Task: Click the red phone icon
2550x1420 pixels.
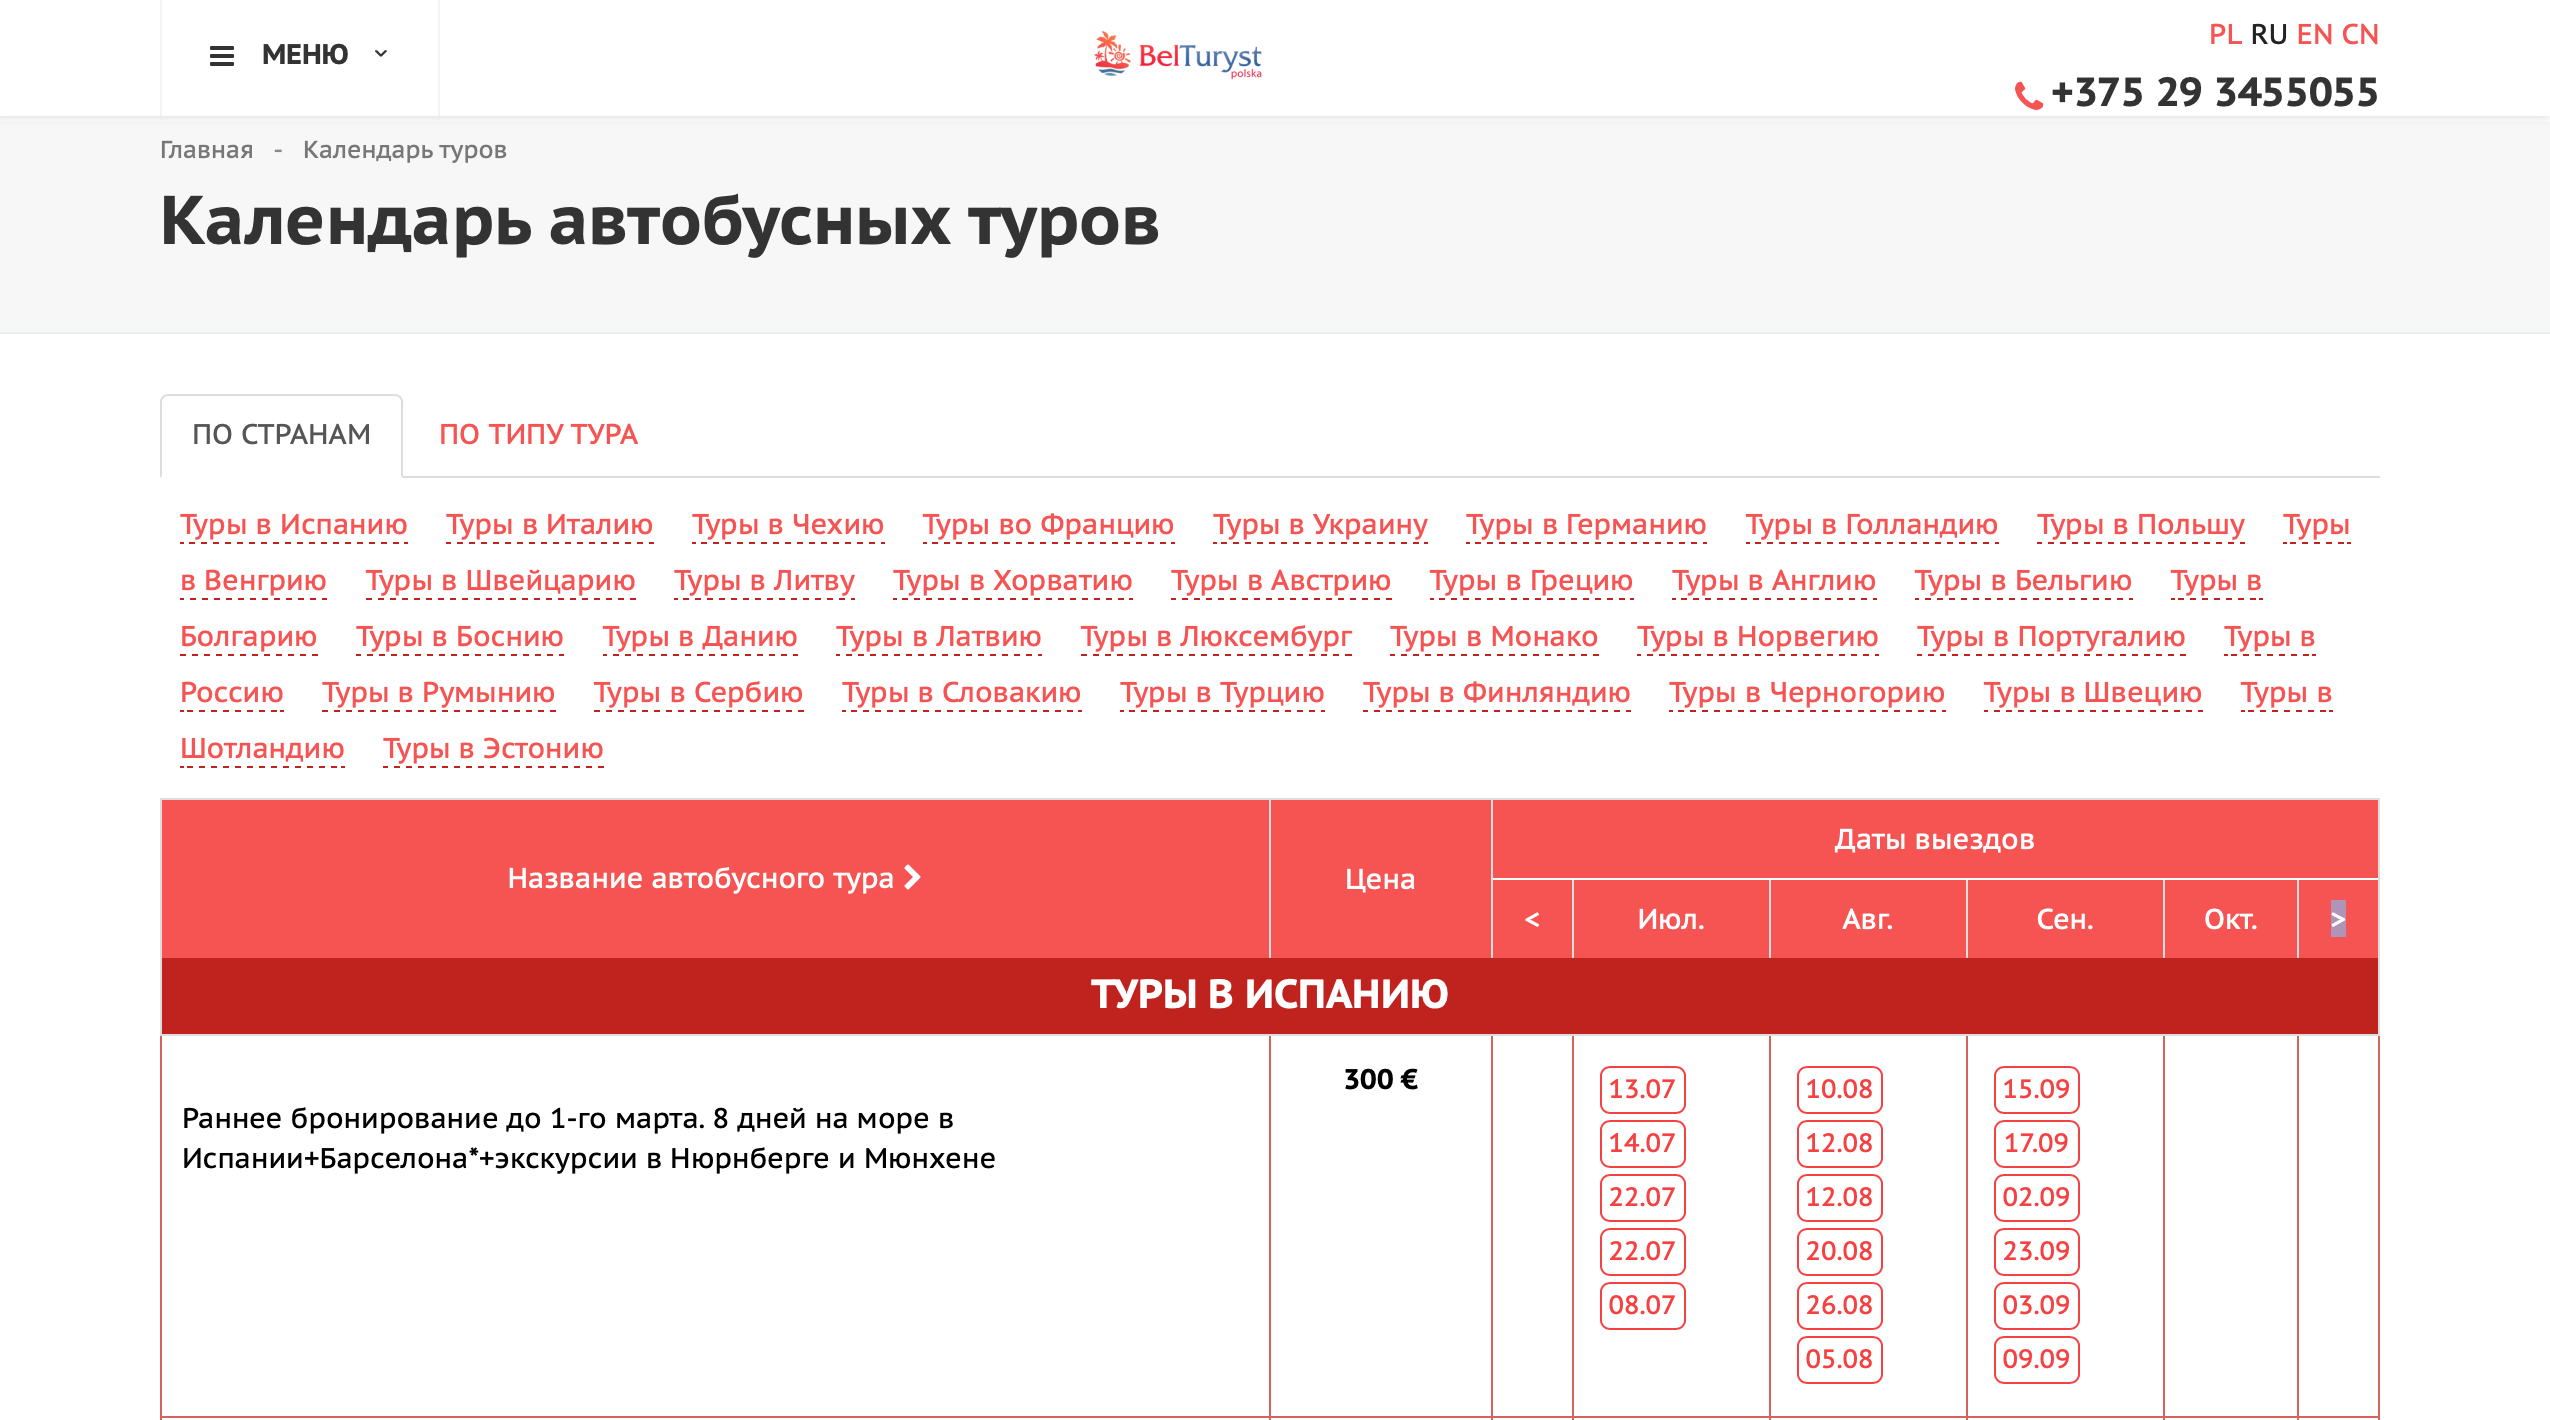Action: coord(2027,95)
